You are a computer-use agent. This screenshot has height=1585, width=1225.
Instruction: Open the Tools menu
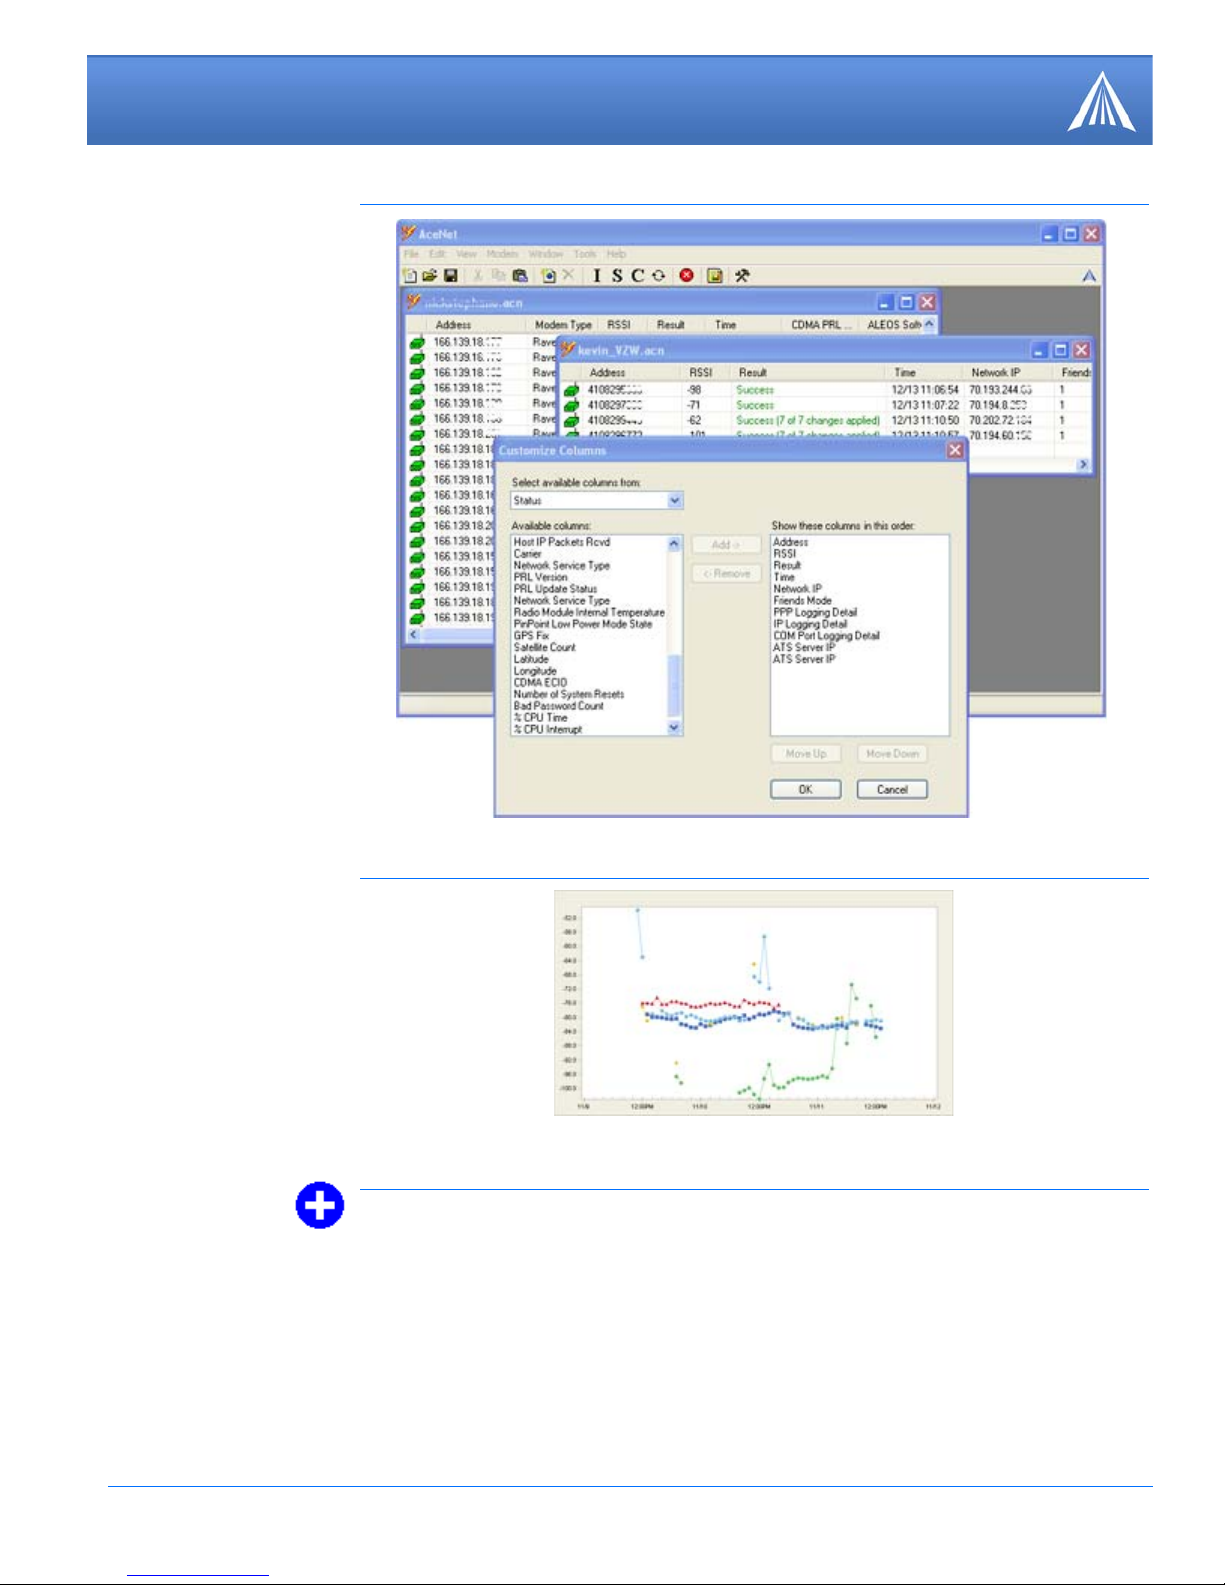(x=585, y=254)
